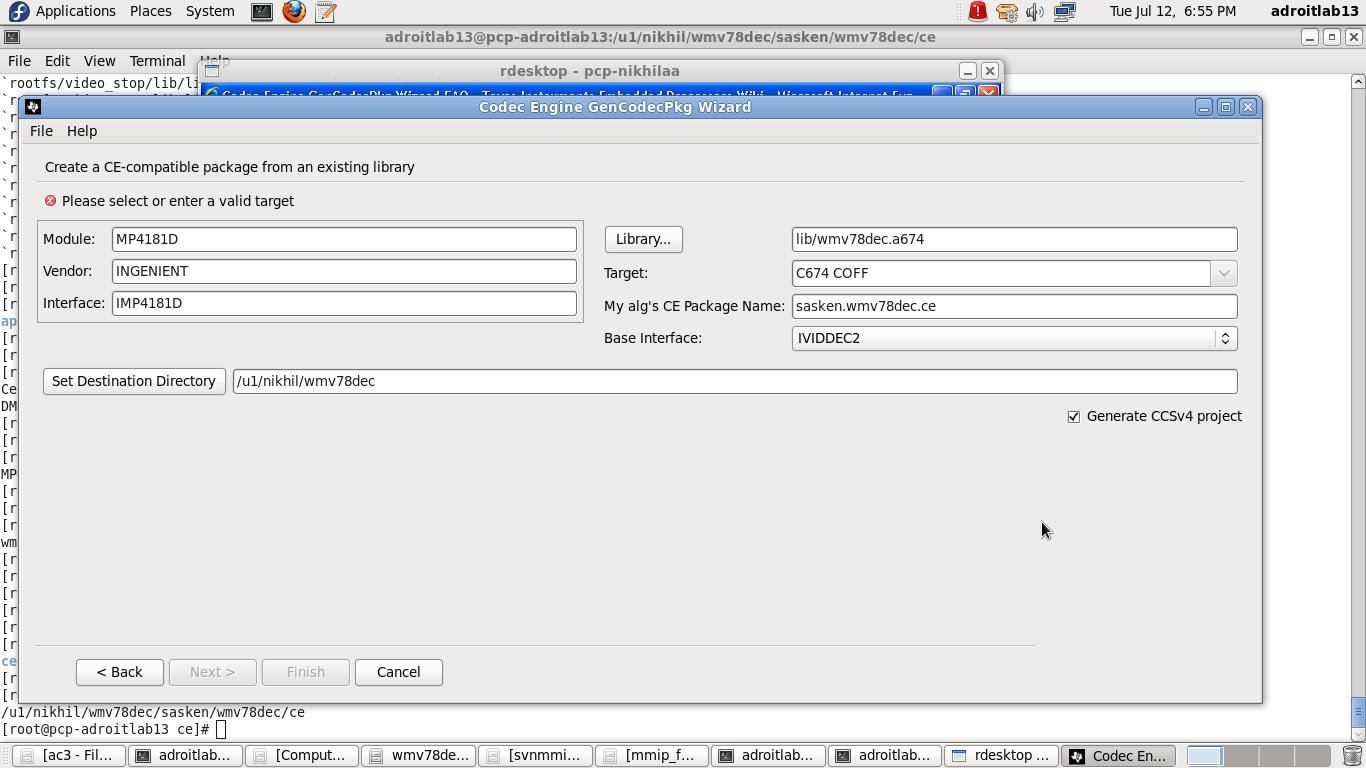The image size is (1366, 768).
Task: Launch the terminal from the top panel
Action: [x=262, y=12]
